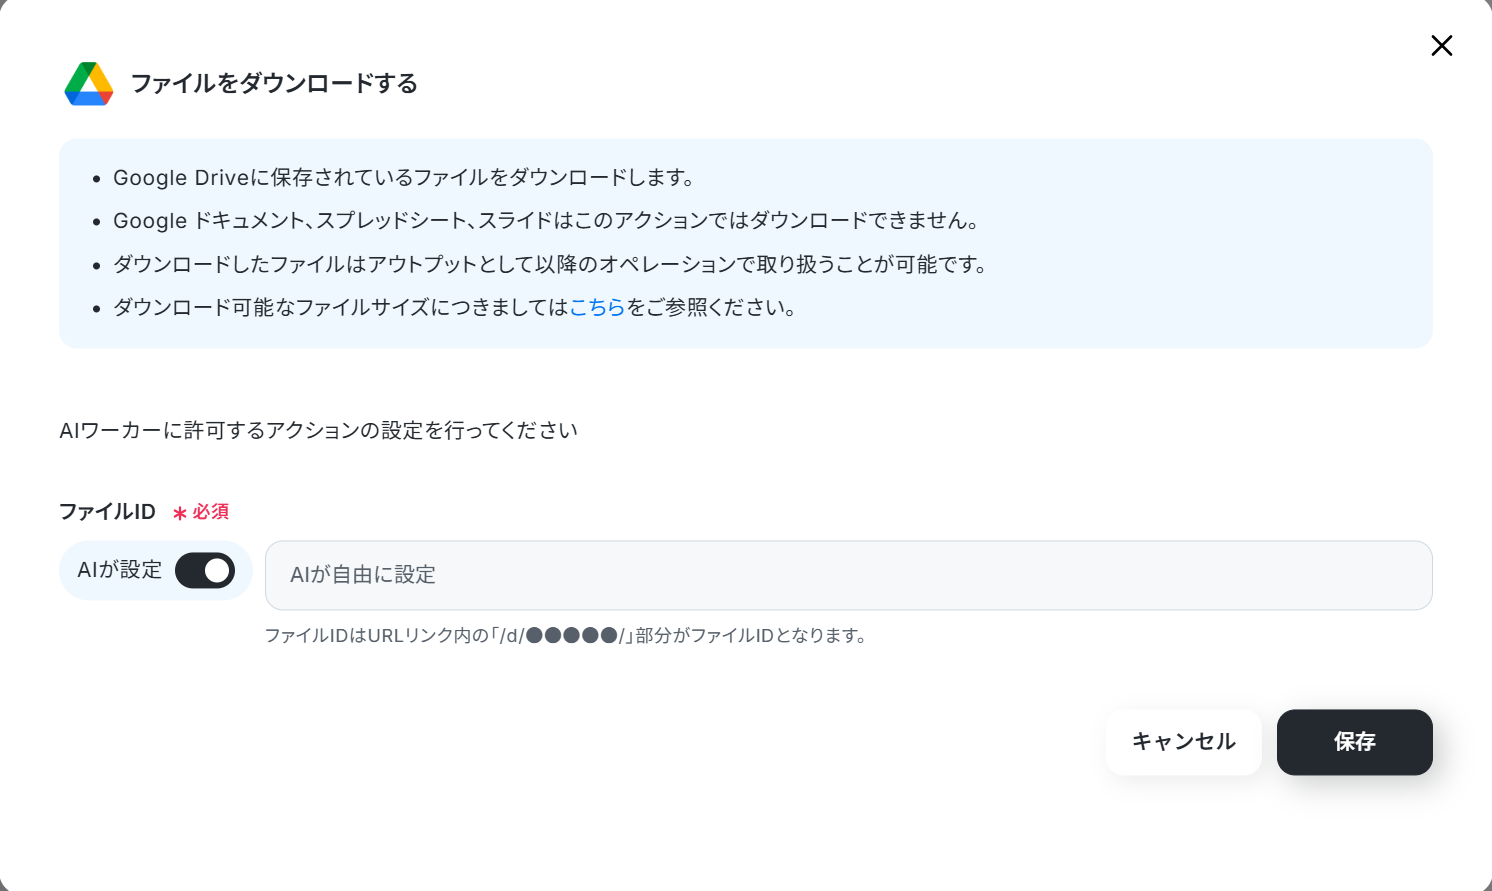Click the file ID URL helper text

point(566,636)
